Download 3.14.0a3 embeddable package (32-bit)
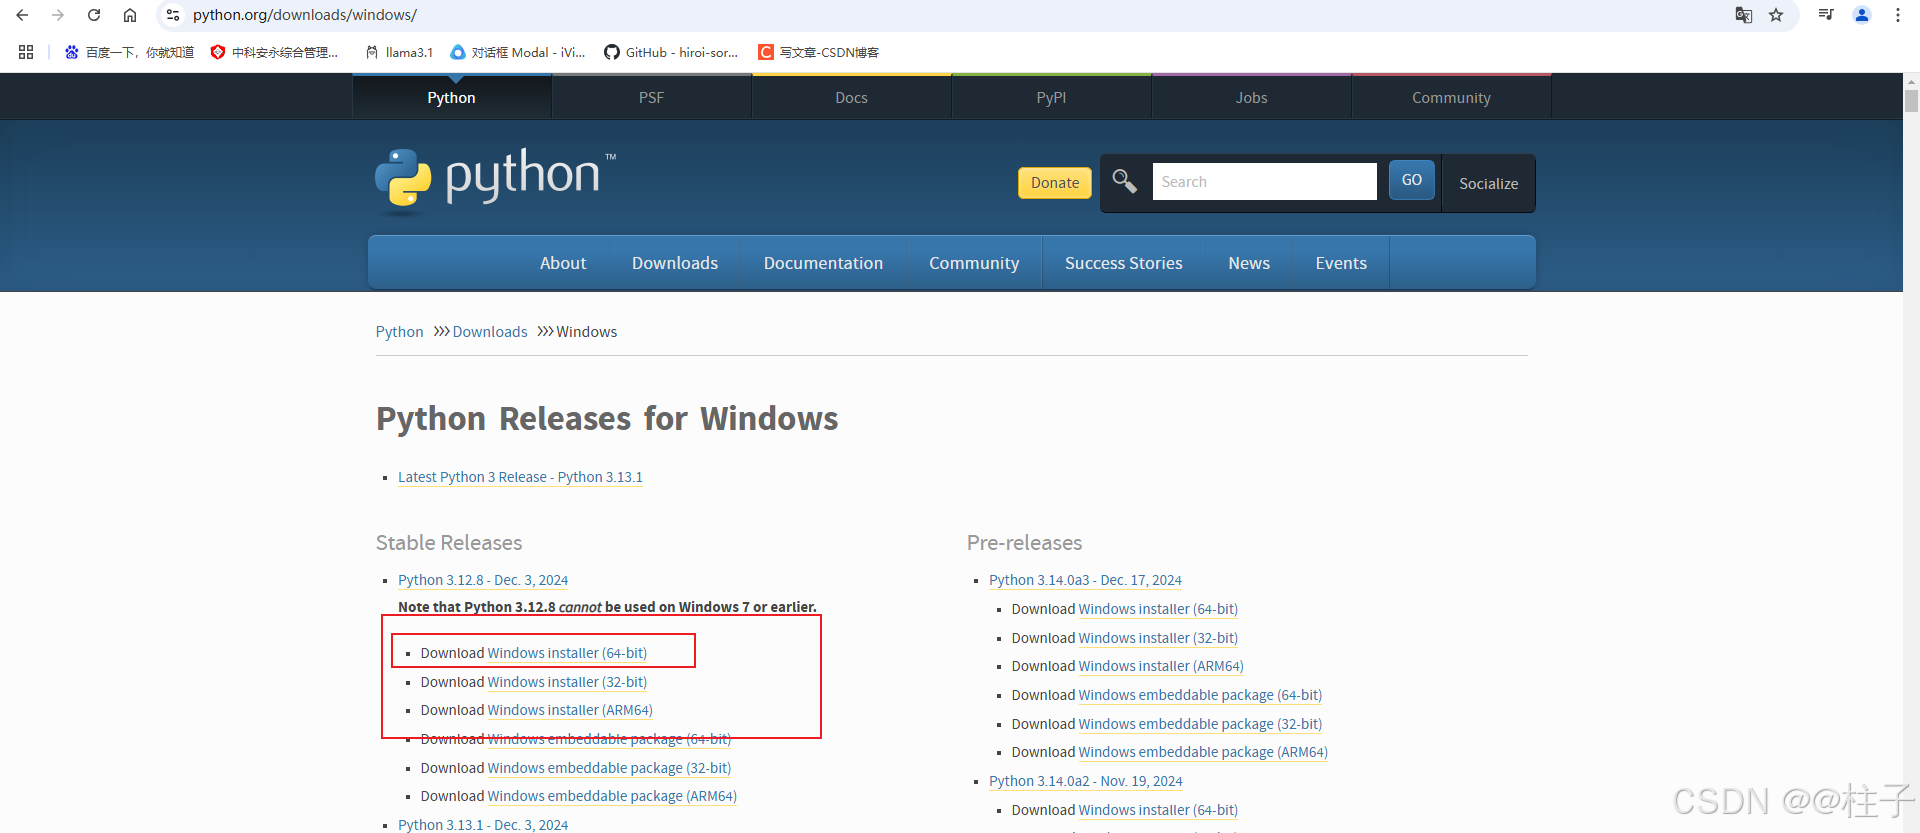The width and height of the screenshot is (1920, 833). tap(1200, 724)
